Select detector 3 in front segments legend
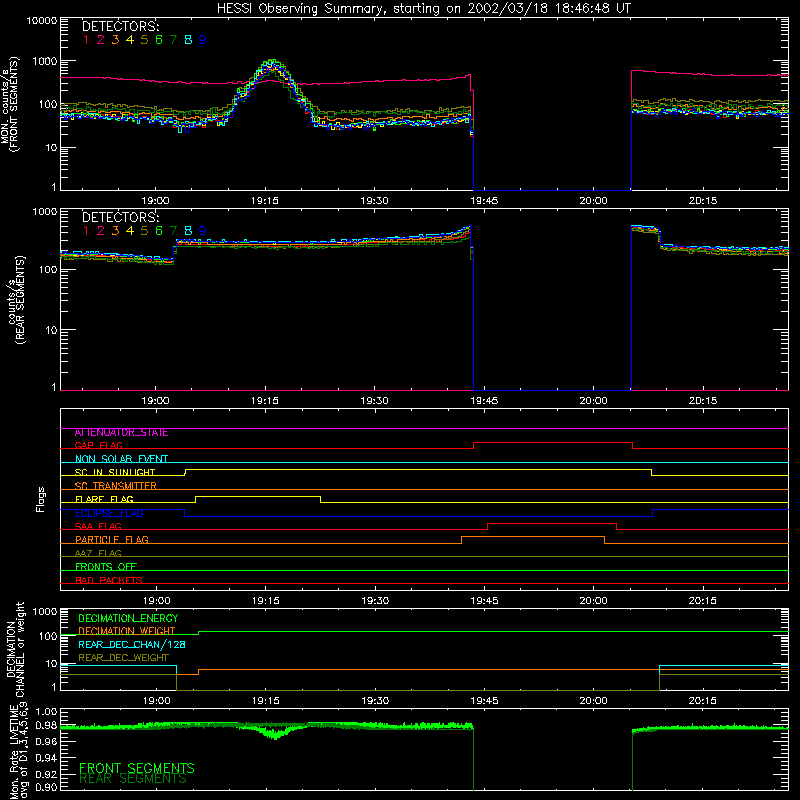Image resolution: width=800 pixels, height=800 pixels. [x=115, y=40]
